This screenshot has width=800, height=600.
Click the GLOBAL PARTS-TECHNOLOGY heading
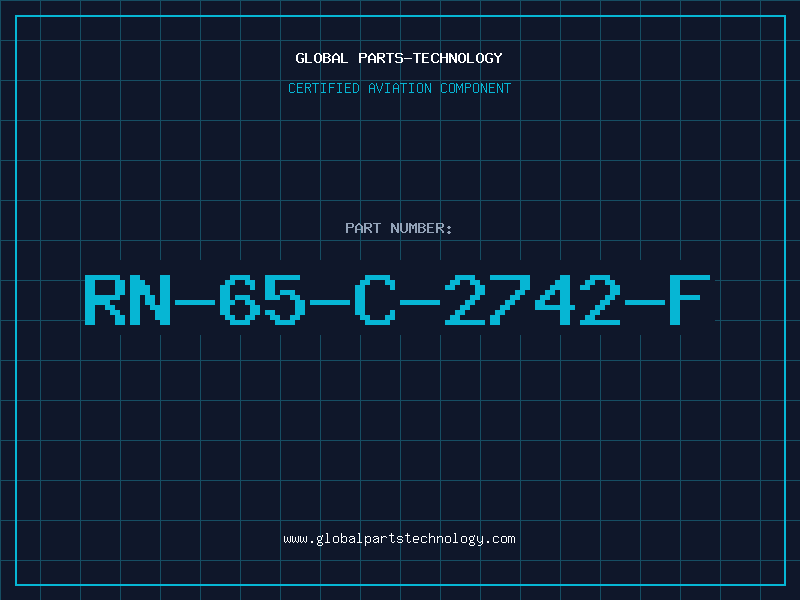tap(399, 58)
